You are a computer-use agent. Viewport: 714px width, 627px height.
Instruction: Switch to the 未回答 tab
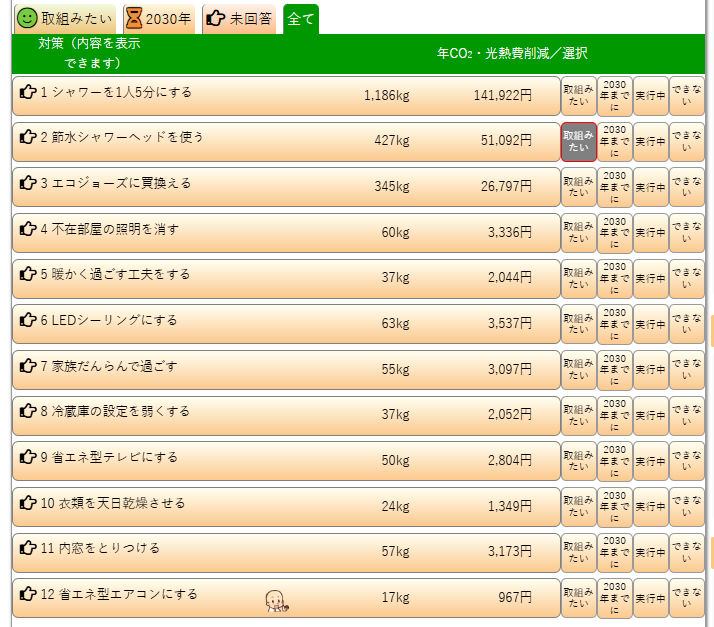(x=239, y=18)
